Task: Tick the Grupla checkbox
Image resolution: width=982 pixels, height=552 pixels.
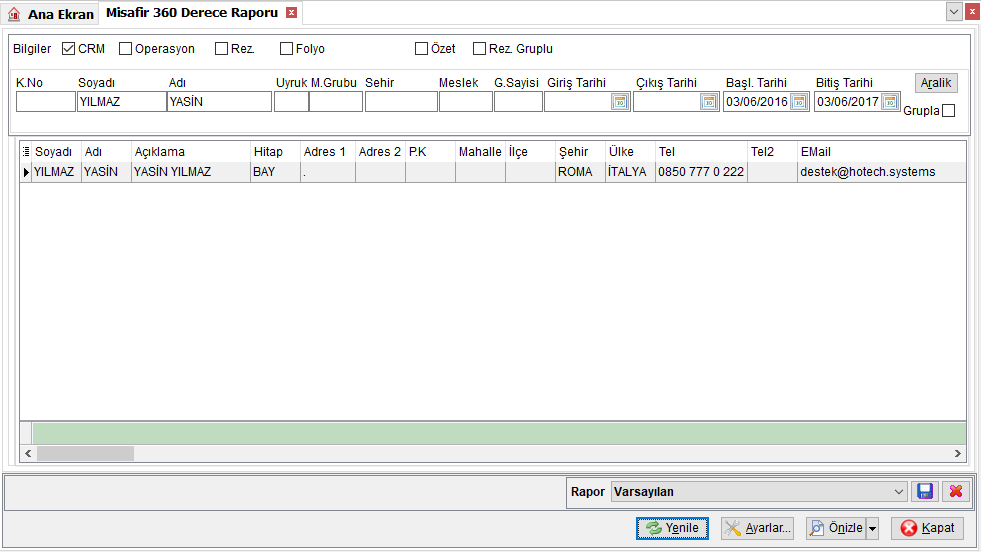Action: pyautogui.click(x=949, y=111)
